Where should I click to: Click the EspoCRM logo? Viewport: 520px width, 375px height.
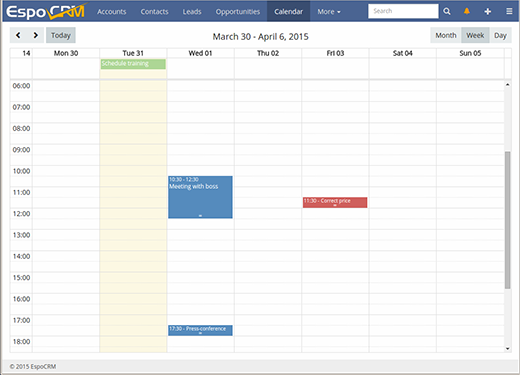pyautogui.click(x=46, y=11)
